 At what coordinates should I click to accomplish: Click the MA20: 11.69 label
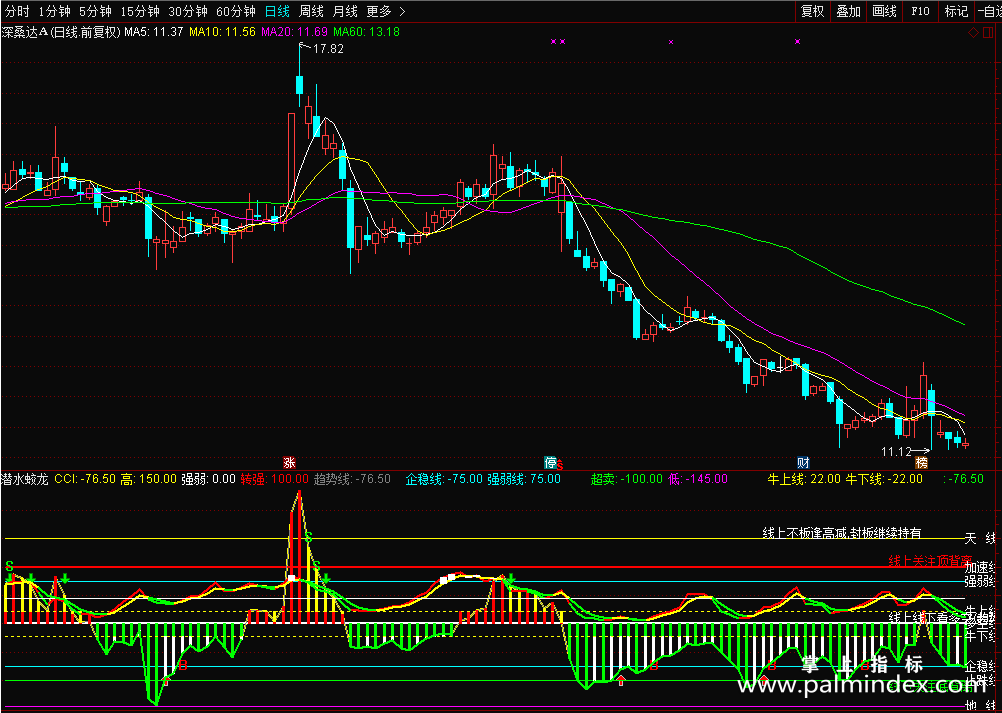tap(295, 31)
